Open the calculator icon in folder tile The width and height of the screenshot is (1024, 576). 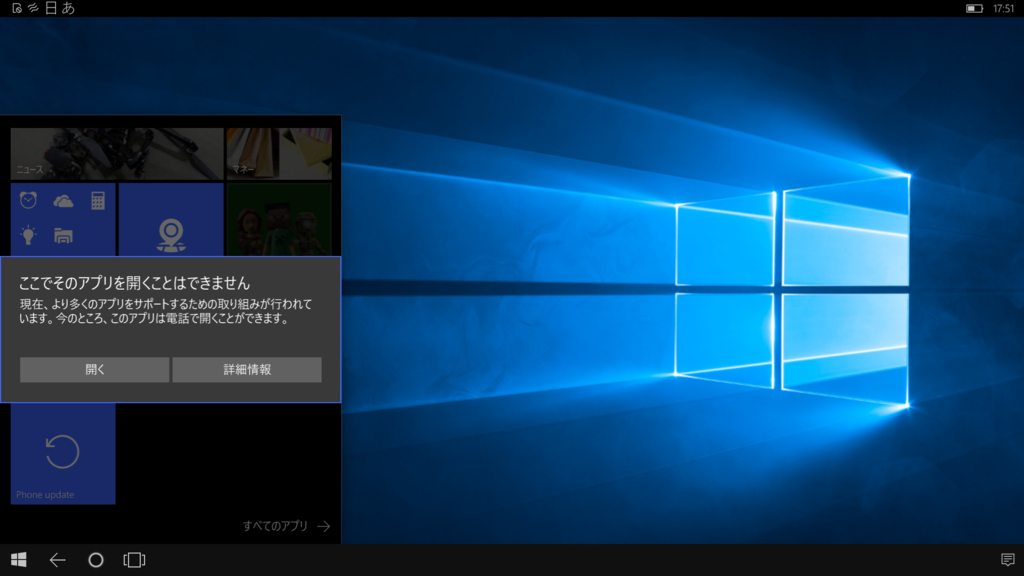click(x=98, y=200)
